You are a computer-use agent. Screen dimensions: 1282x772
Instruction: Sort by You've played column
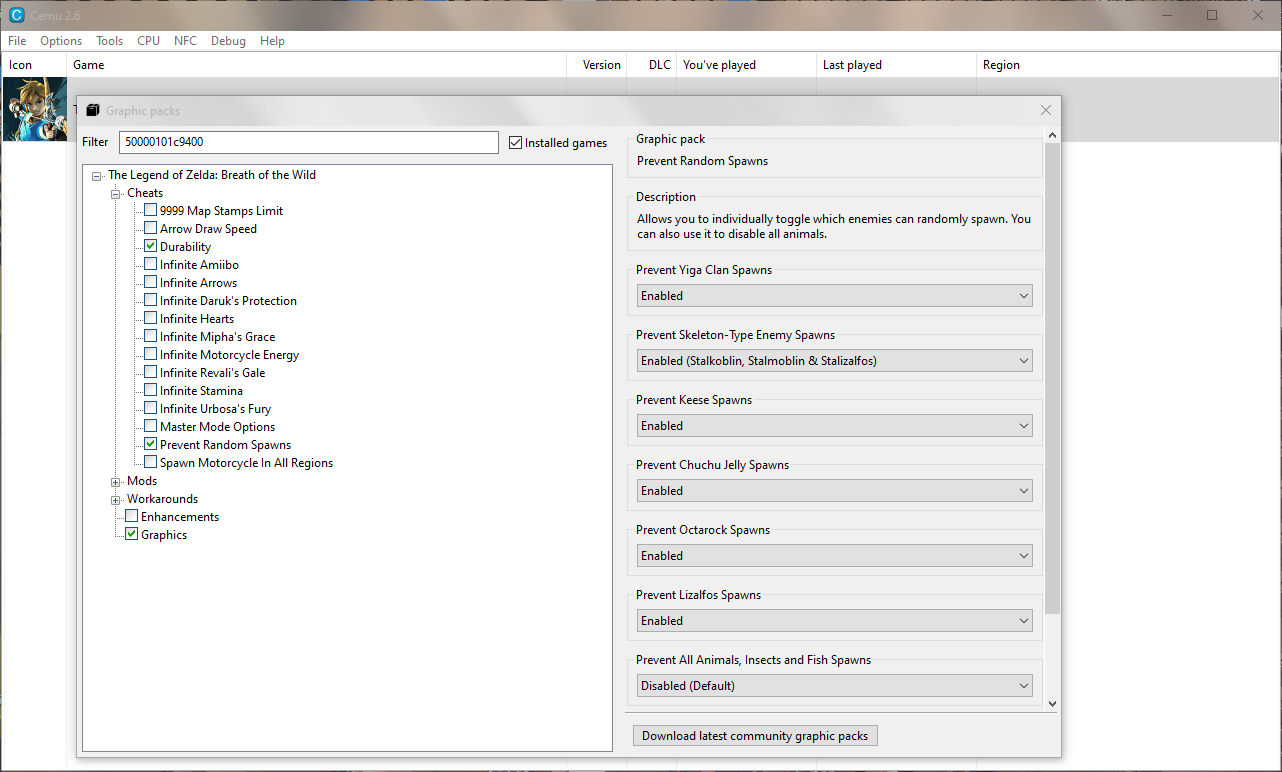point(746,65)
